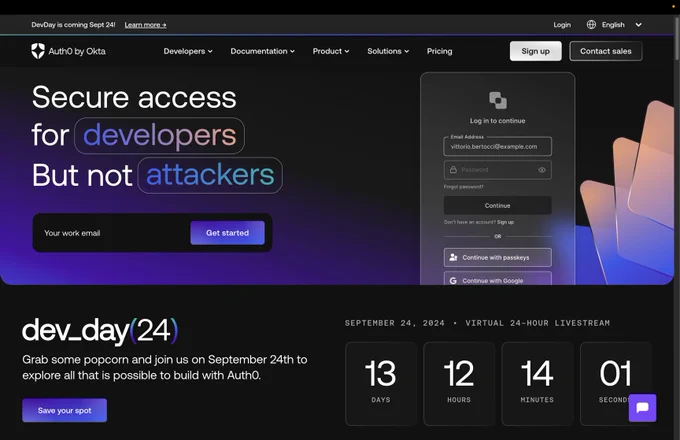Screen dimensions: 680x440
Task: Click Save your spot button
Action: (x=65, y=410)
